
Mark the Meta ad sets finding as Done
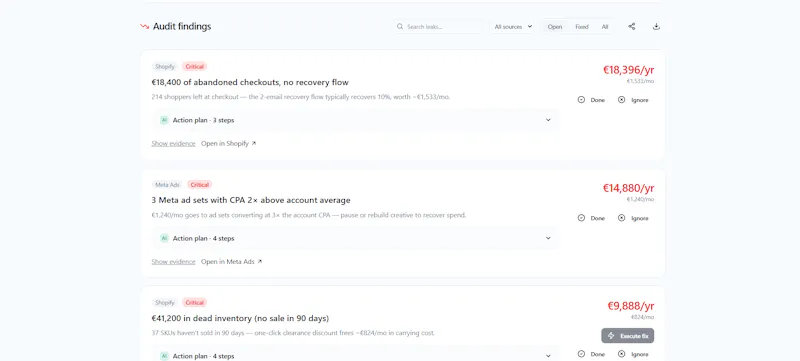(x=591, y=218)
